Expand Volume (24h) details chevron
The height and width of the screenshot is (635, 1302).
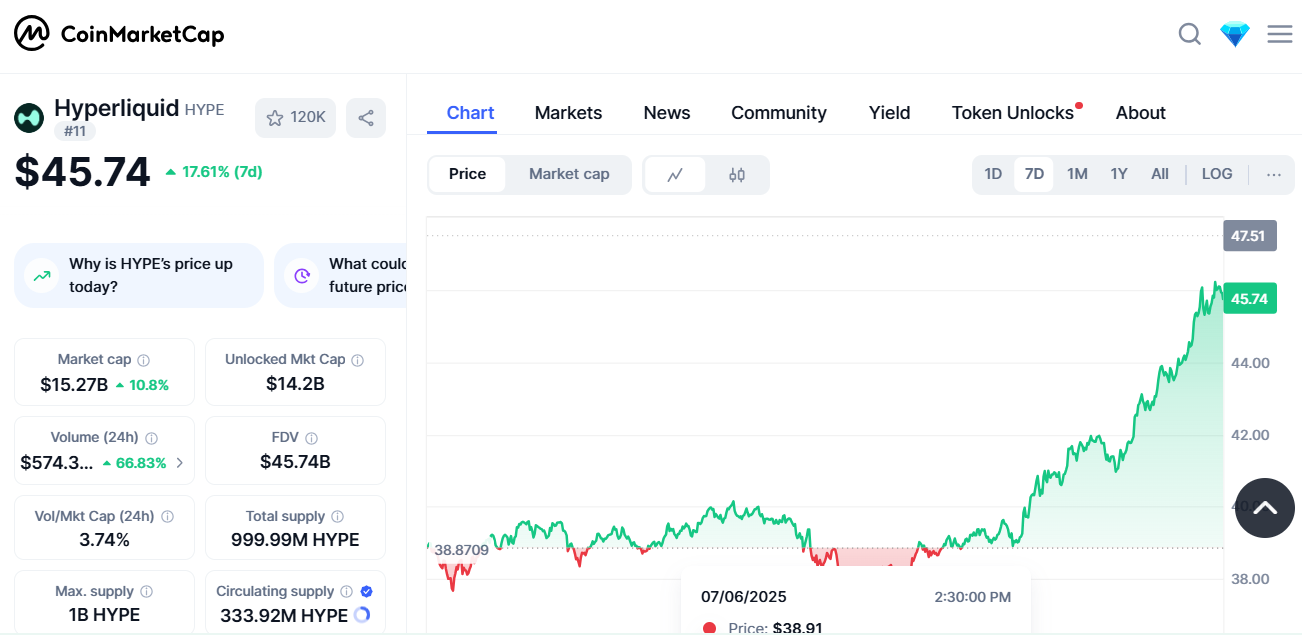pos(179,463)
